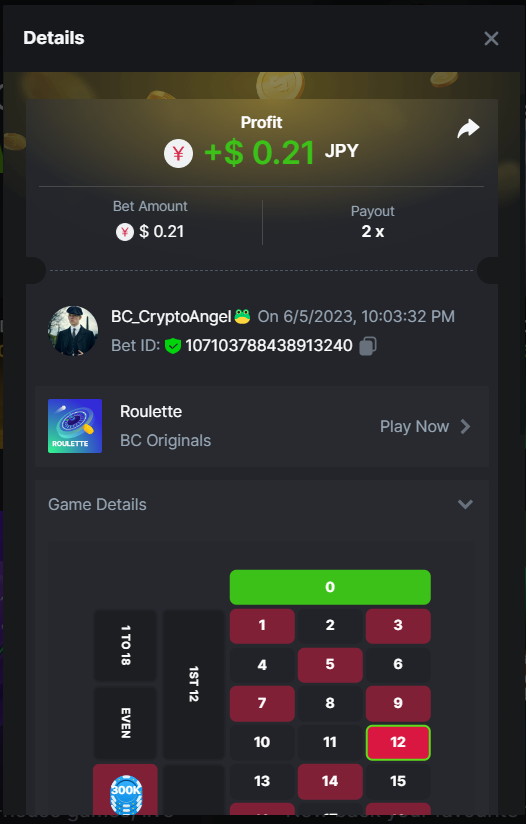This screenshot has height=824, width=526.
Task: Click the Play Now chevron arrow
Action: 465,426
